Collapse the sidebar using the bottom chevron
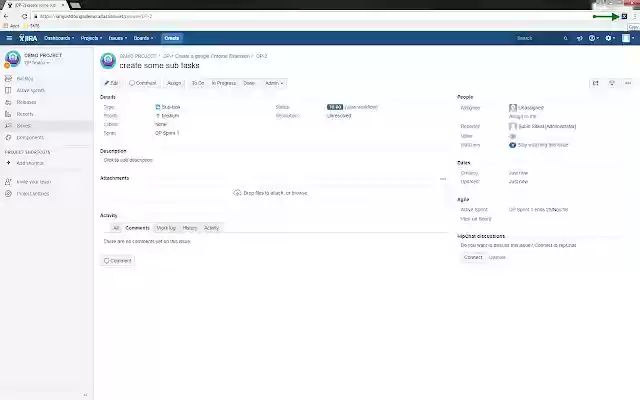Screen dimensions: 640x400 tap(85, 394)
